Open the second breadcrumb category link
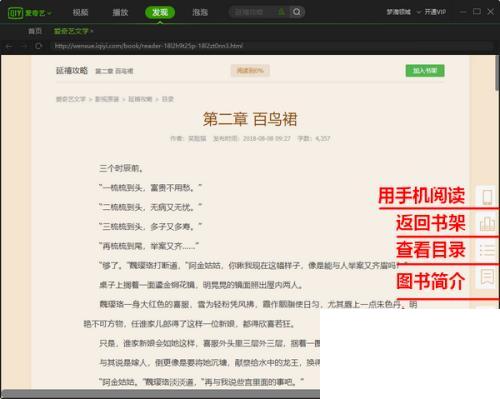Viewport: 500px width, 399px height. [107, 99]
